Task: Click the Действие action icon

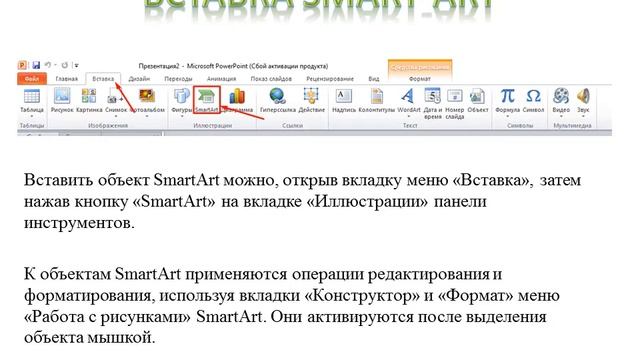Action: click(311, 96)
